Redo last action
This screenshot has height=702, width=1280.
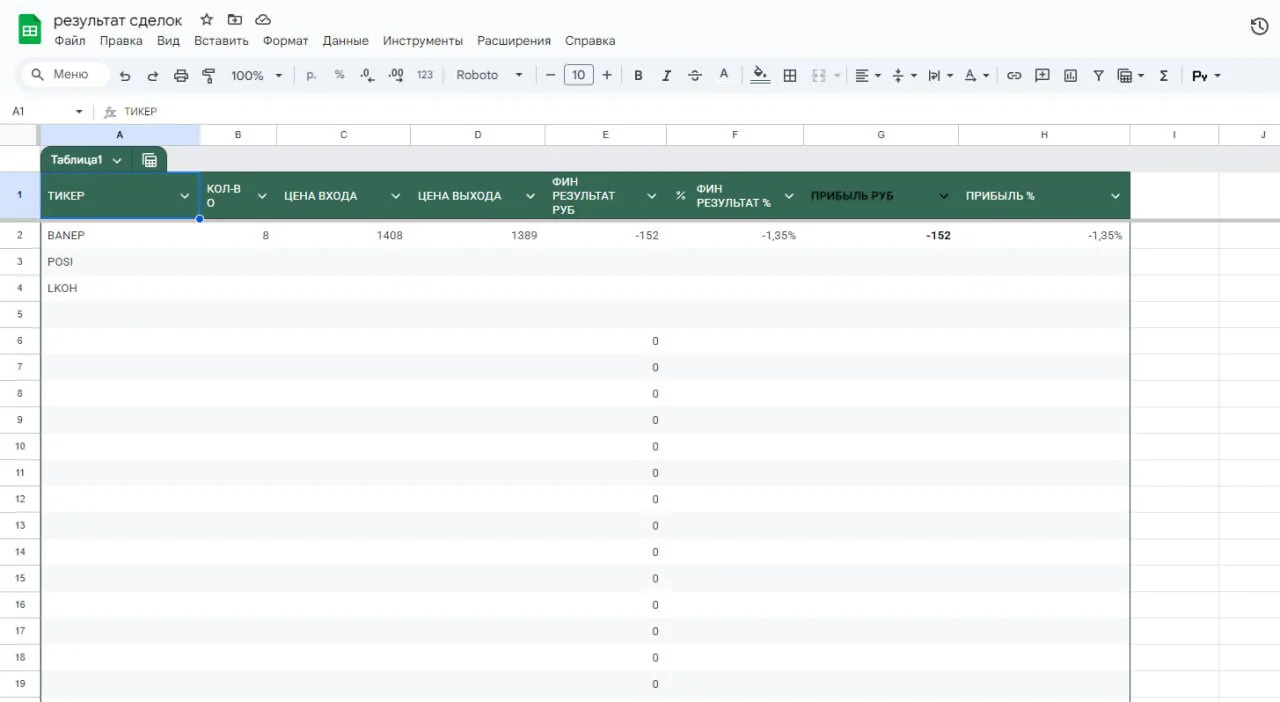pyautogui.click(x=153, y=75)
